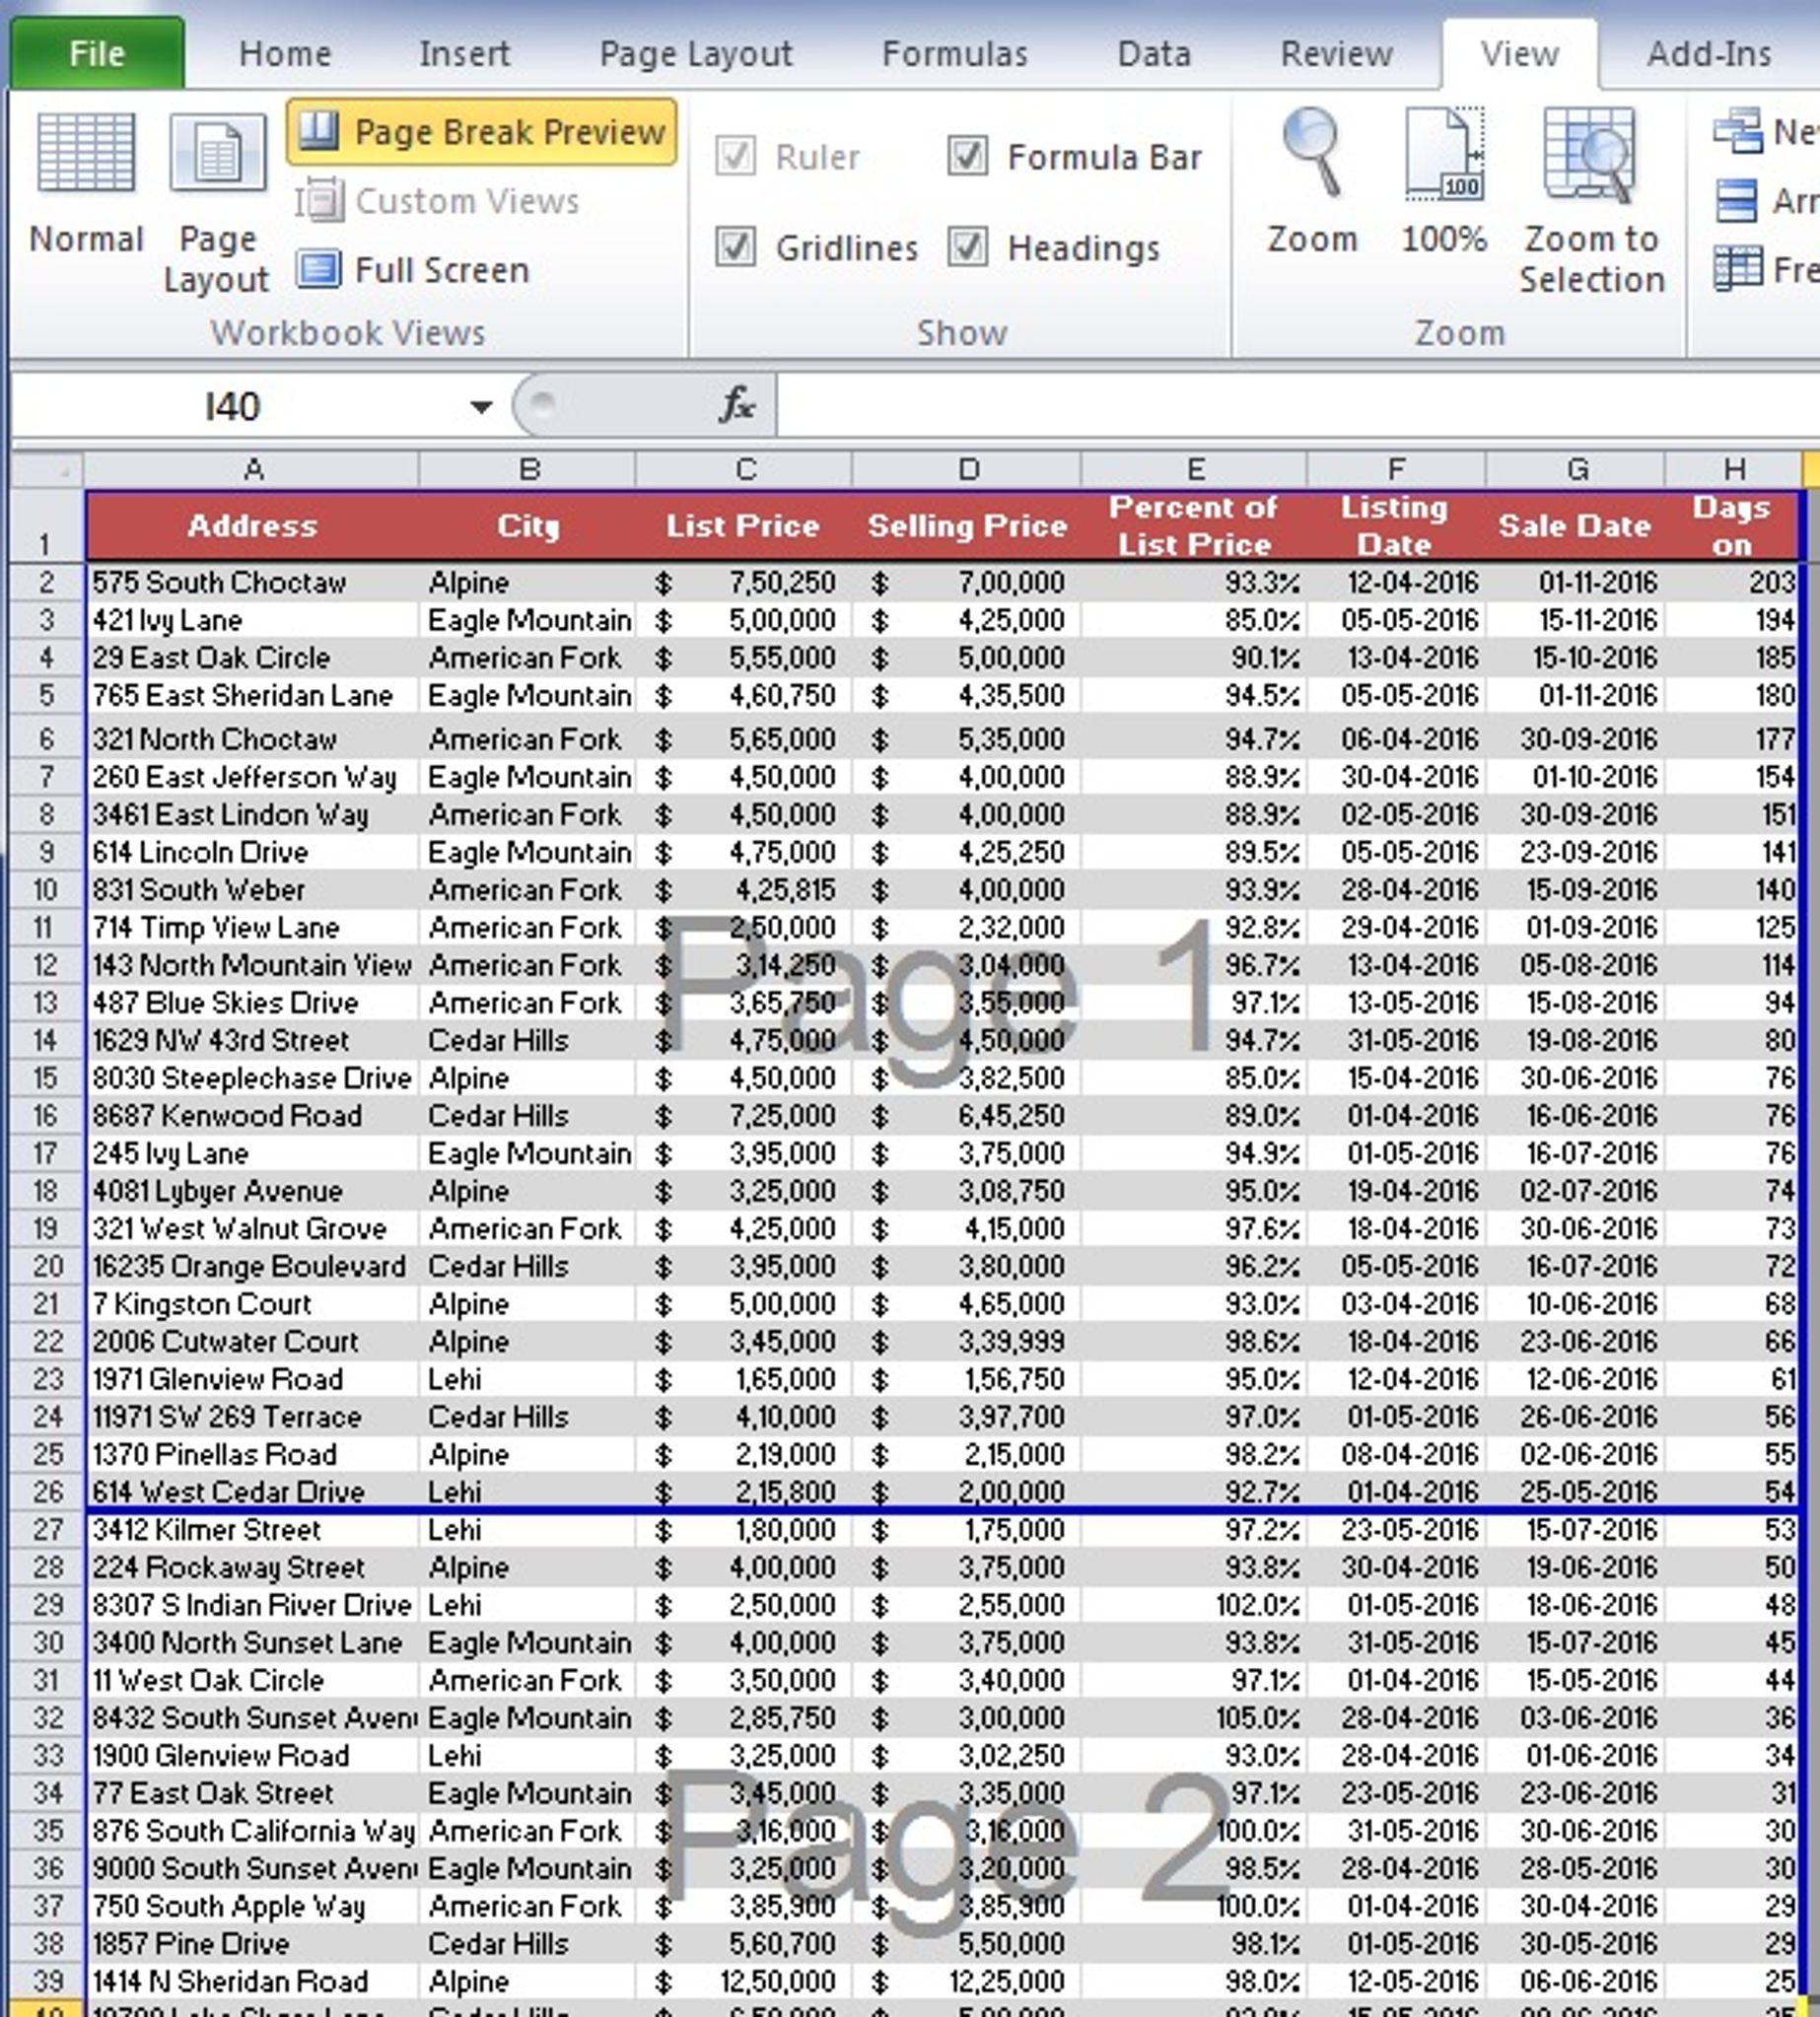The width and height of the screenshot is (1820, 2017).
Task: Select cell '16235 Orange Boulevard'
Action: tap(252, 1266)
